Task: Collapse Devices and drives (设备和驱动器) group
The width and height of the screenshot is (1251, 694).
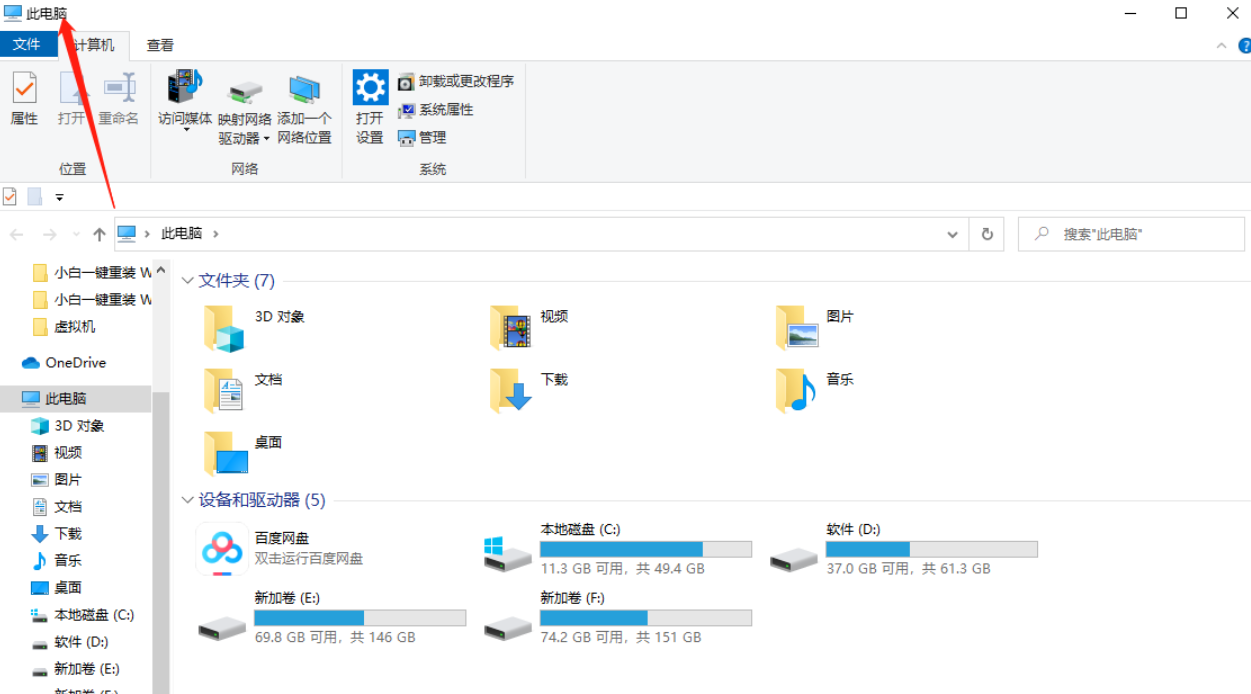Action: [187, 500]
